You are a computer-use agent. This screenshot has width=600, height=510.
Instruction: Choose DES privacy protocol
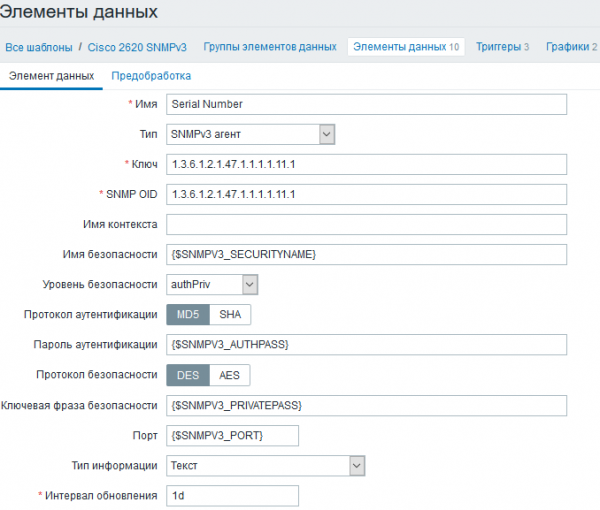pos(188,375)
